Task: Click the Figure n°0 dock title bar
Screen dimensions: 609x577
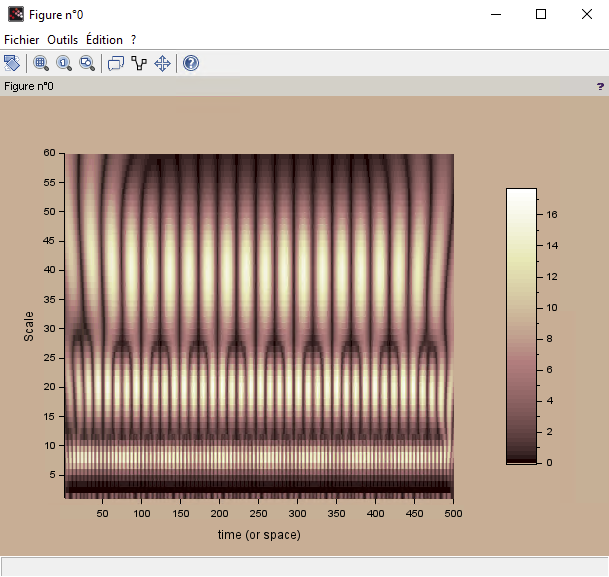Action: tap(304, 86)
